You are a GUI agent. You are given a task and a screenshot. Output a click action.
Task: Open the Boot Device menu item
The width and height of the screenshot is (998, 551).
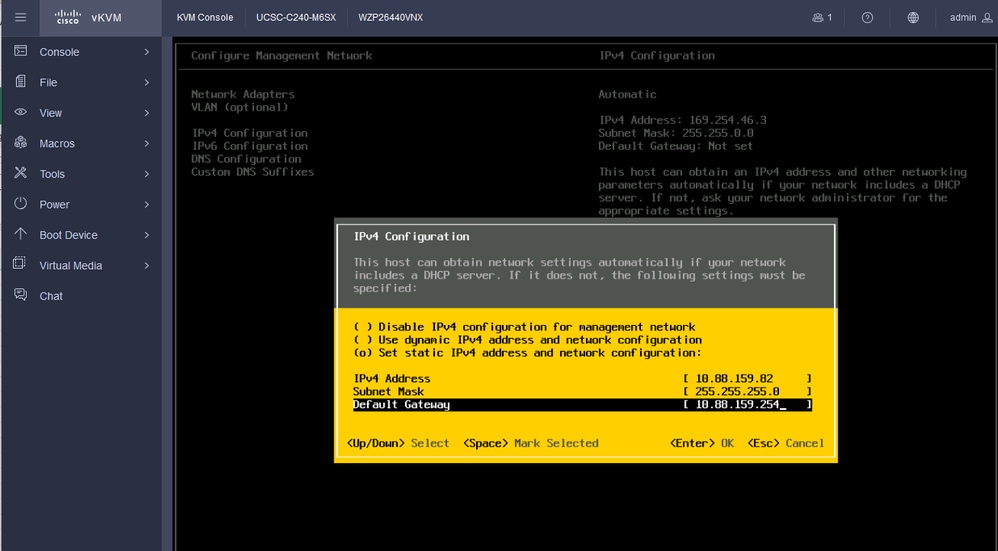click(x=81, y=235)
